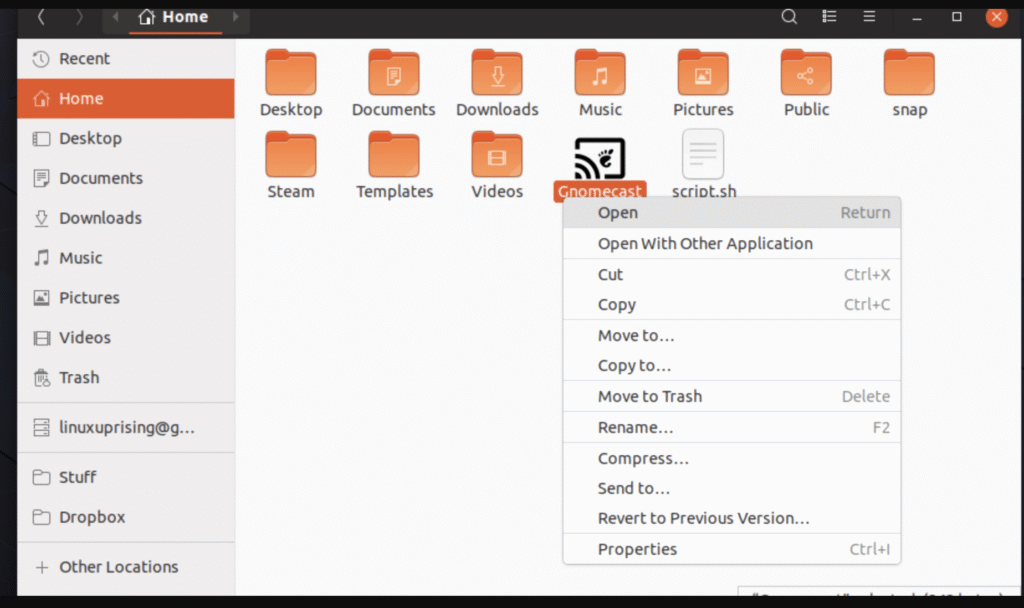Click the Home path bar button

174,17
